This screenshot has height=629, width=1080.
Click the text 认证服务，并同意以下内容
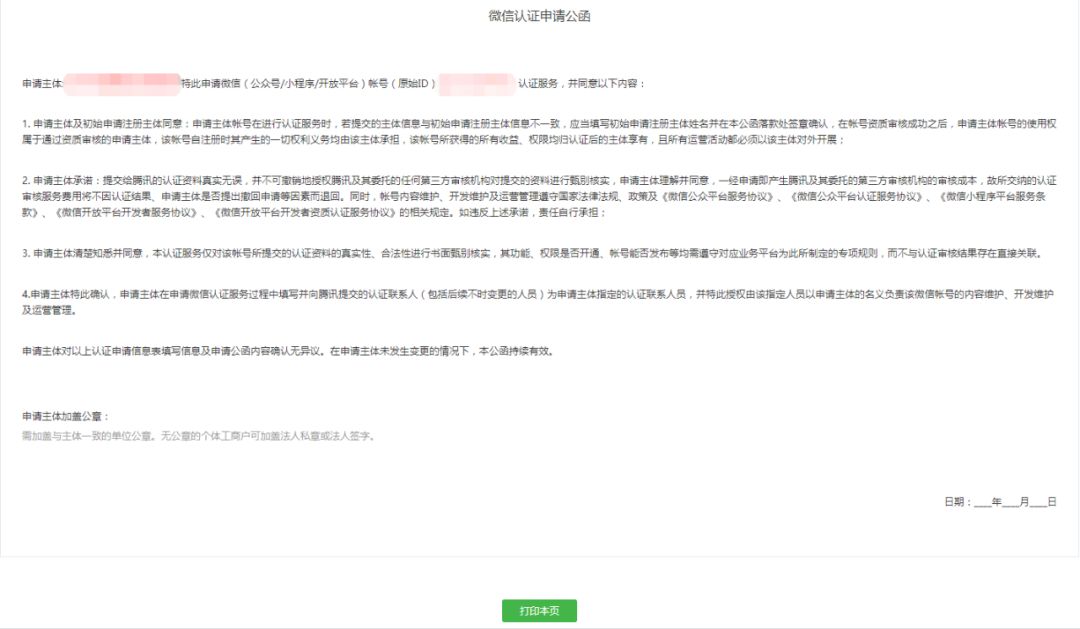(x=582, y=83)
